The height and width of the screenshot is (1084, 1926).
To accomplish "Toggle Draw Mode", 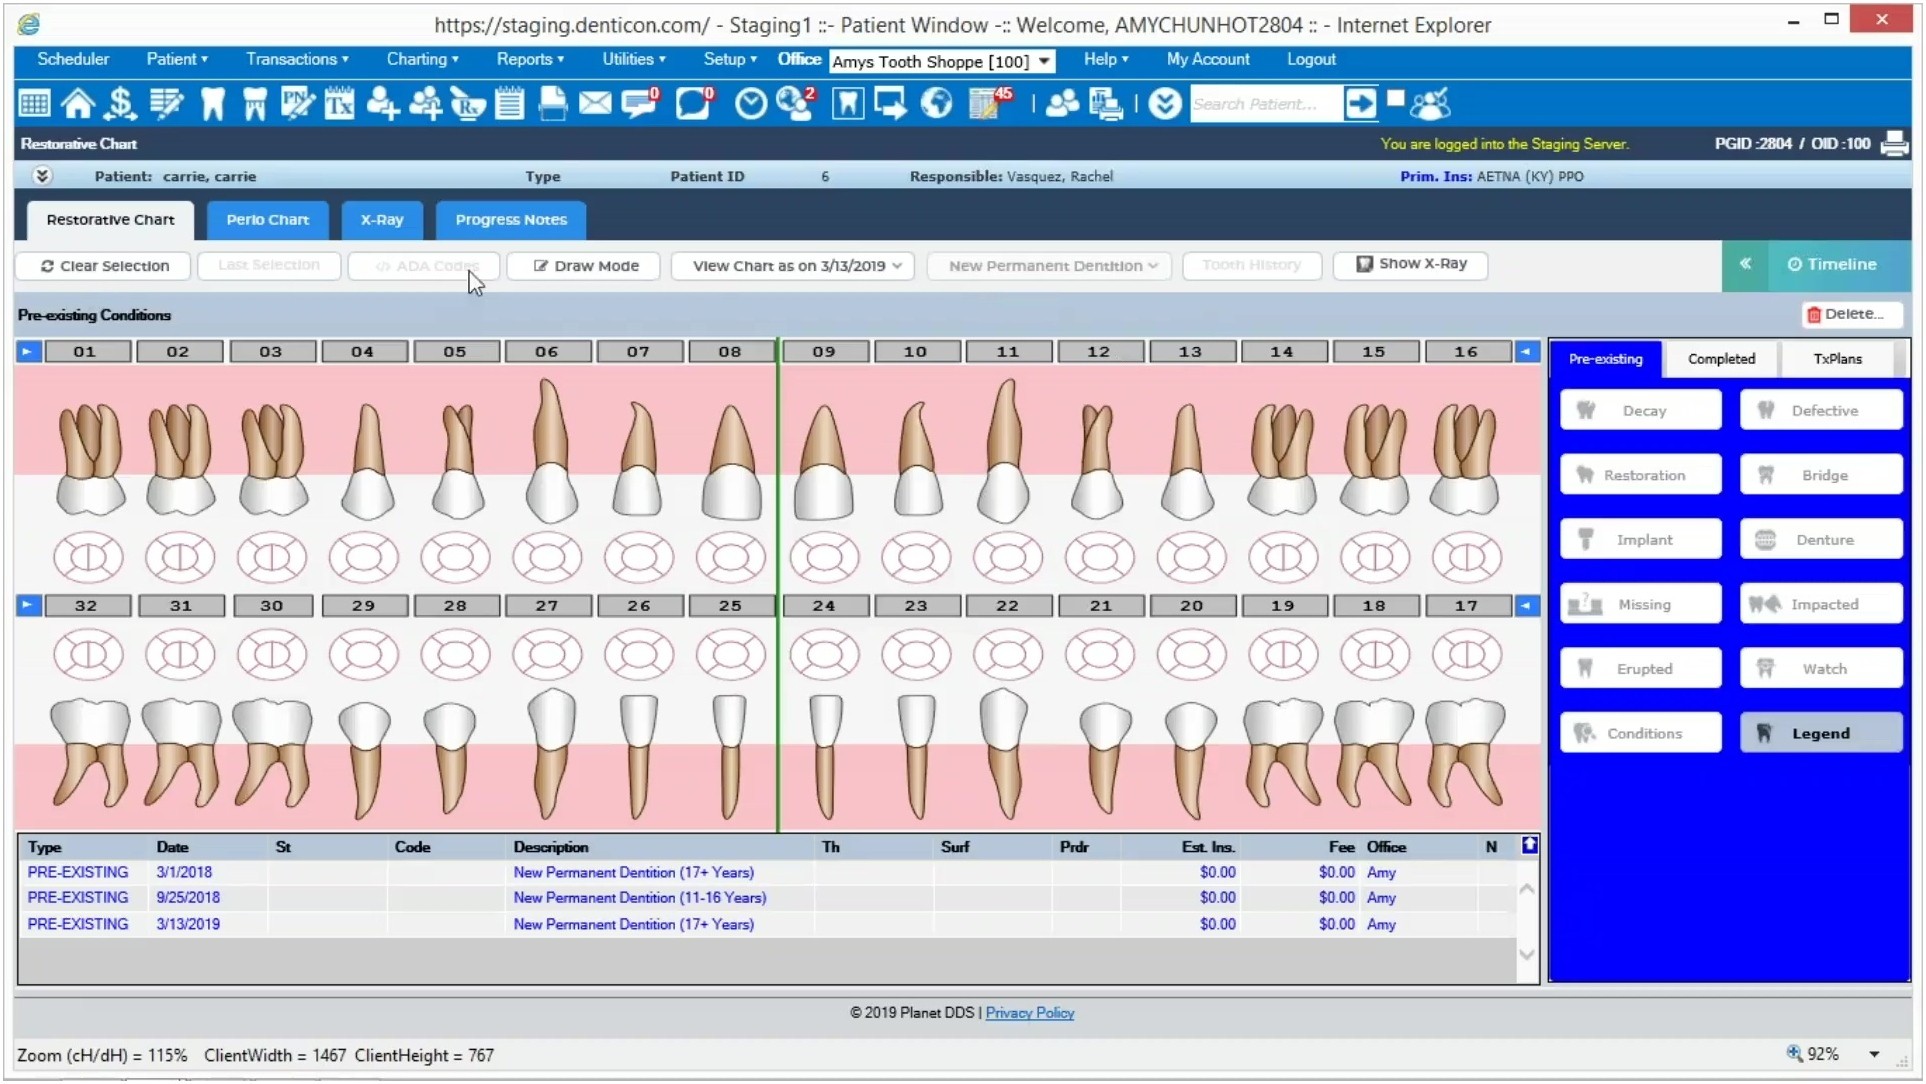I will click(585, 266).
